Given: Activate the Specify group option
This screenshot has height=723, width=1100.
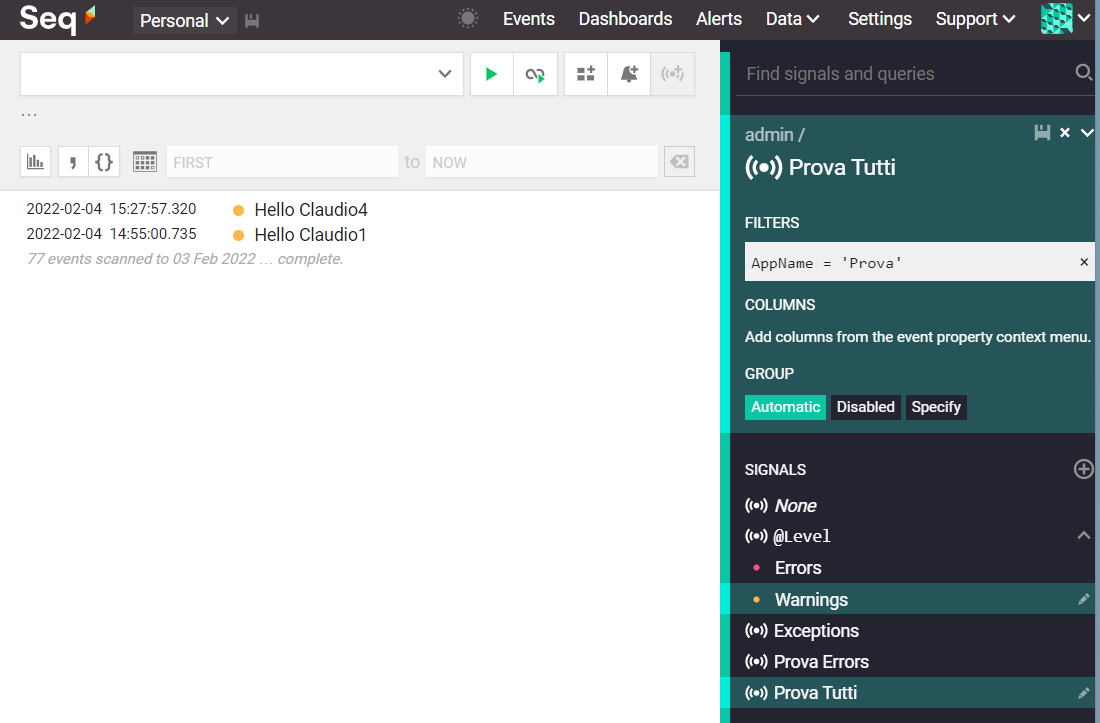Looking at the screenshot, I should pos(936,407).
